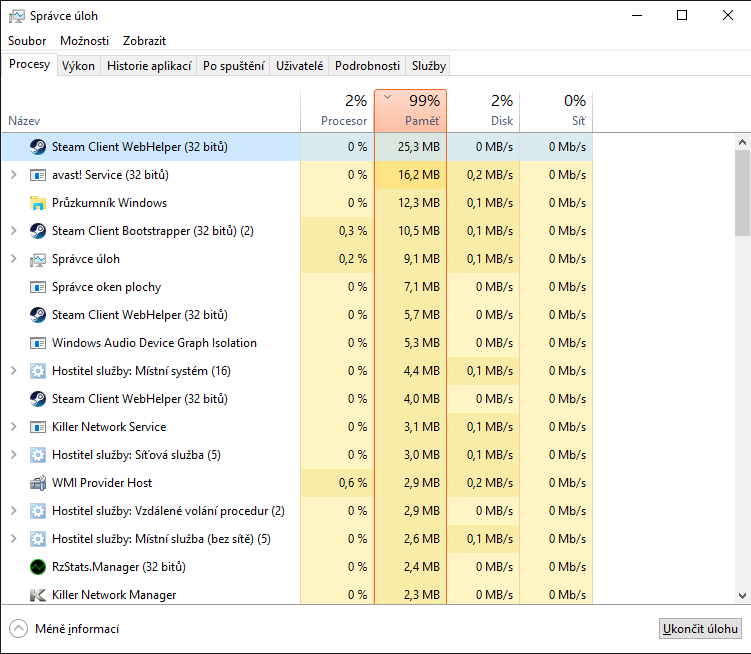Click the RzStats.Manager green icon
The image size is (751, 654).
coord(38,567)
